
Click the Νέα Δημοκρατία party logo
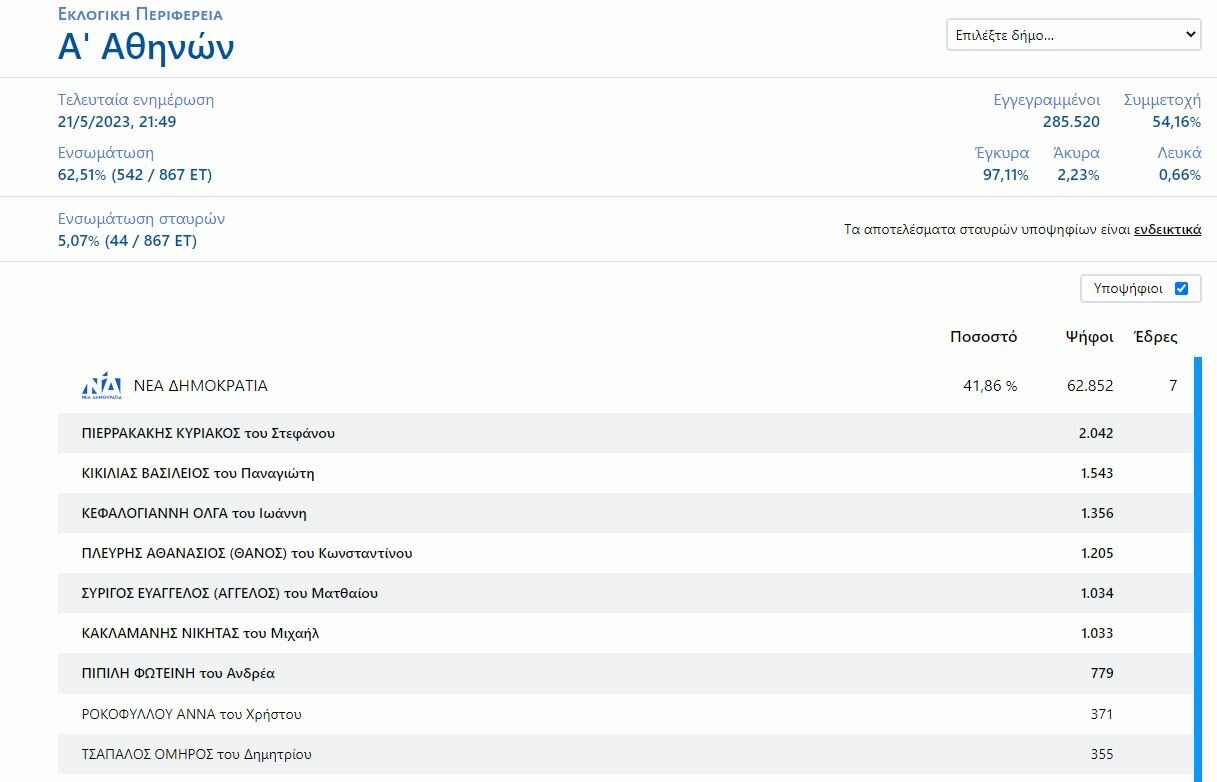coord(101,386)
